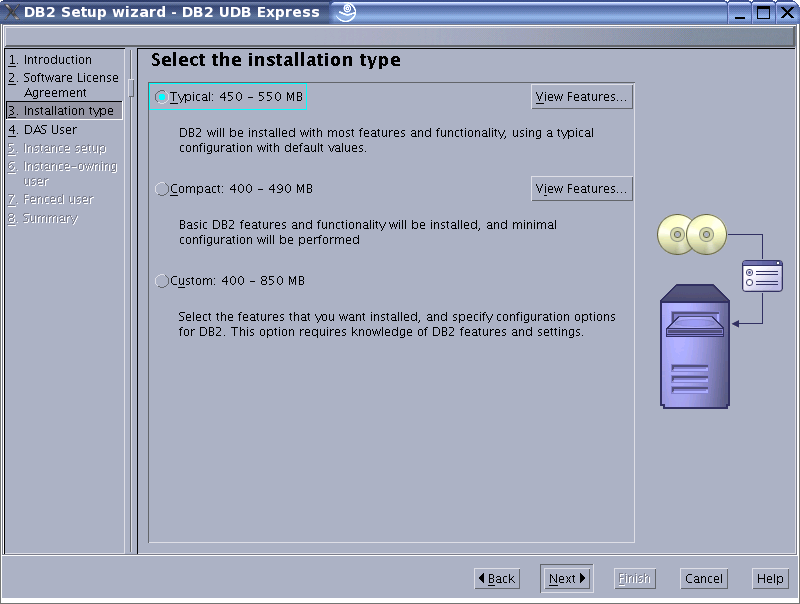Minimize the DB2 Setup wizard window
The height and width of the screenshot is (604, 800).
point(740,12)
